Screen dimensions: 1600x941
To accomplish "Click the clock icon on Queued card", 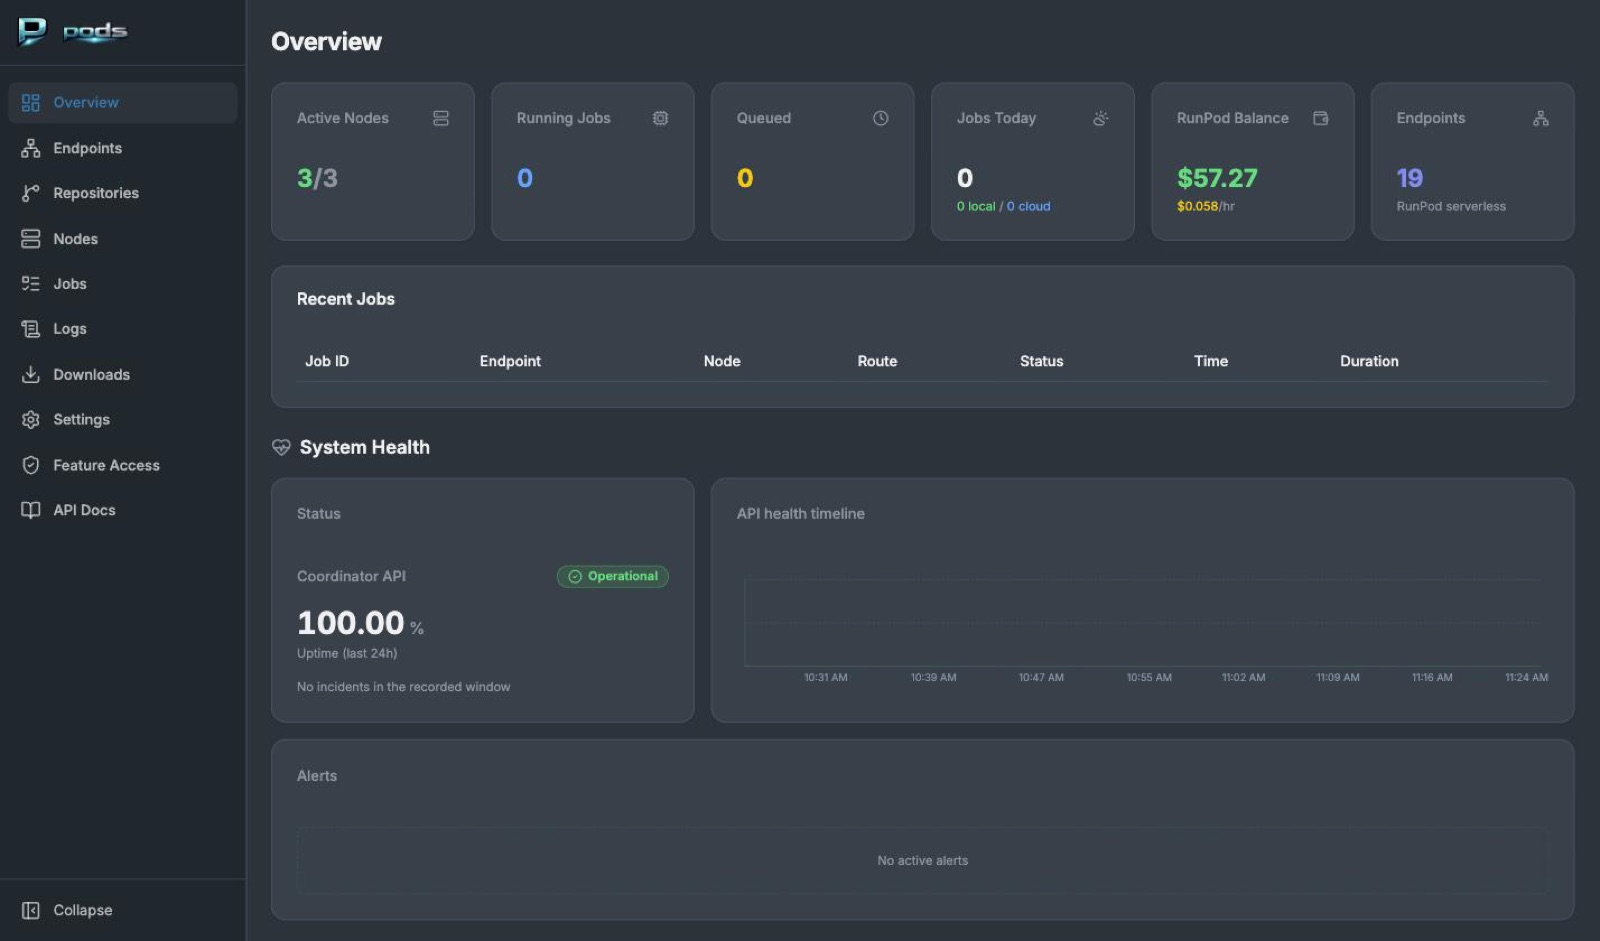I will (881, 118).
